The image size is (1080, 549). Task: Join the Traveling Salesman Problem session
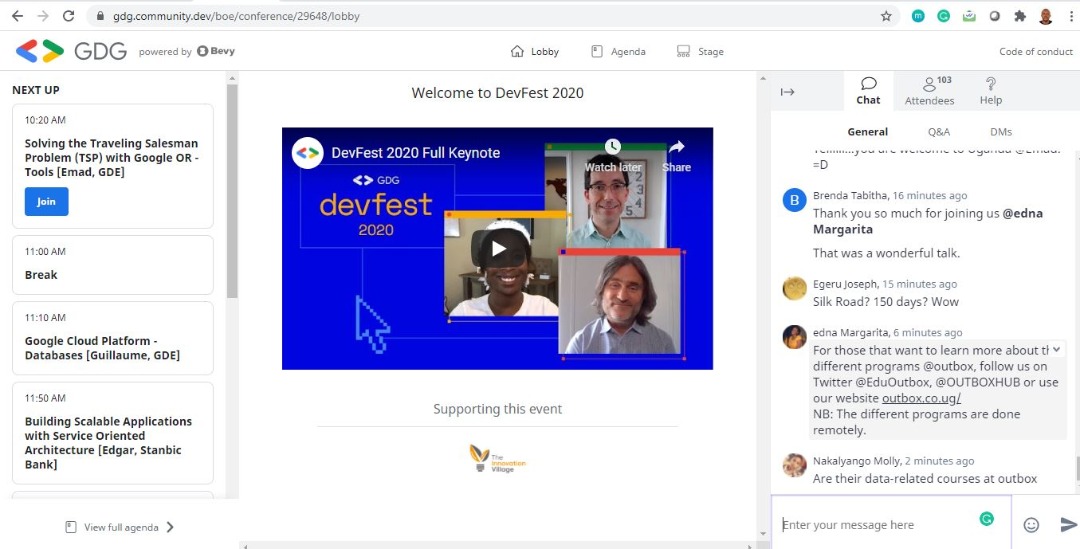46,202
